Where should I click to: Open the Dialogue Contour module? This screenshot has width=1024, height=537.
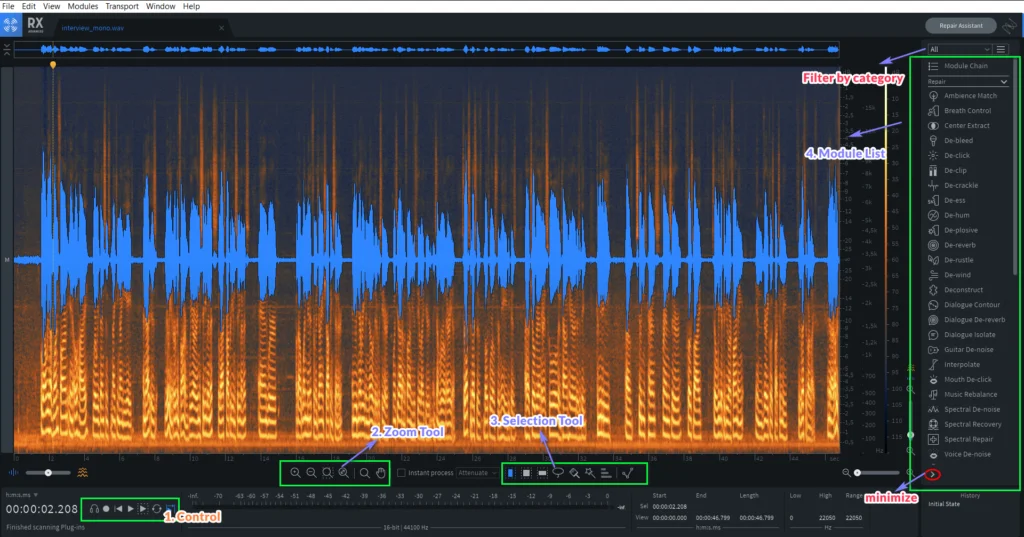[963, 304]
